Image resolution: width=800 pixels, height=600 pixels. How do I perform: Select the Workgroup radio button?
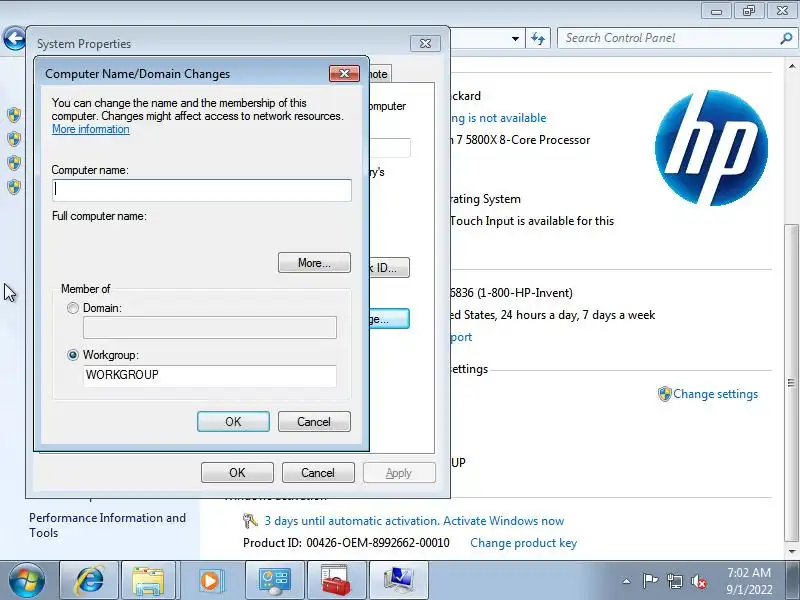(73, 355)
